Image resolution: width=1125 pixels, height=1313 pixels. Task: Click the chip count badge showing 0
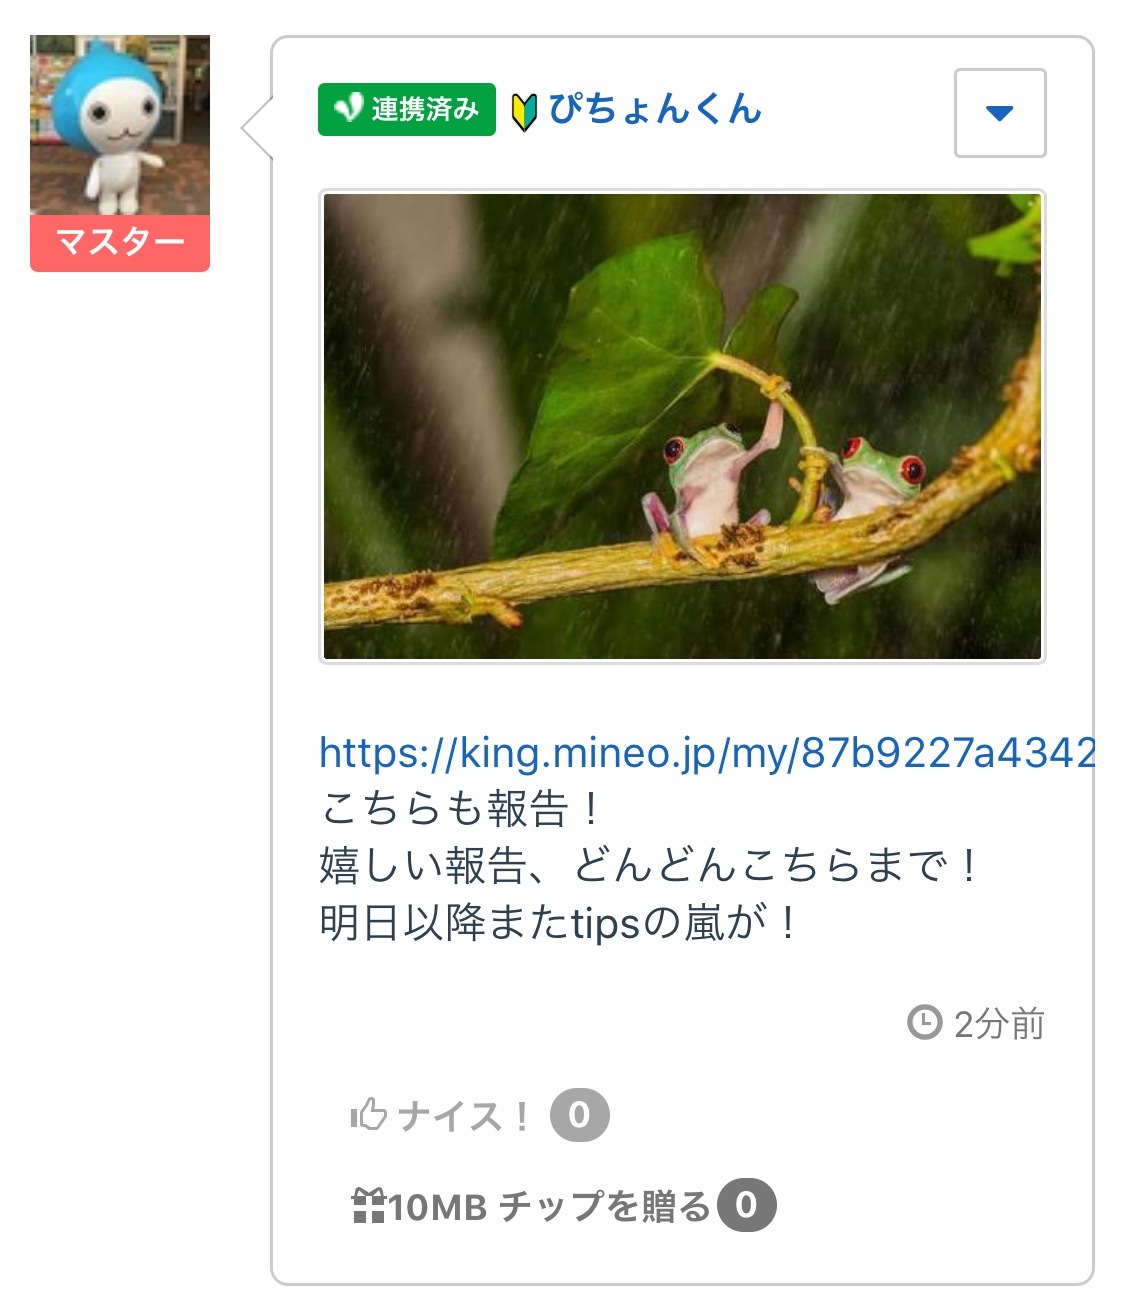click(747, 1205)
